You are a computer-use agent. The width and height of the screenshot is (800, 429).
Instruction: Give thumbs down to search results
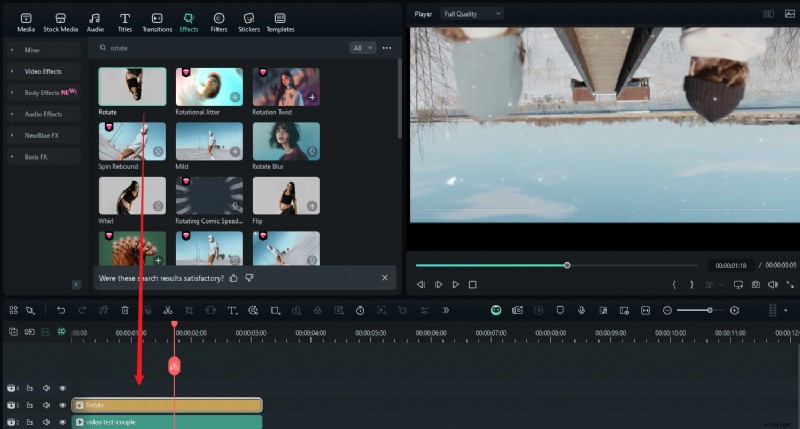coord(249,278)
